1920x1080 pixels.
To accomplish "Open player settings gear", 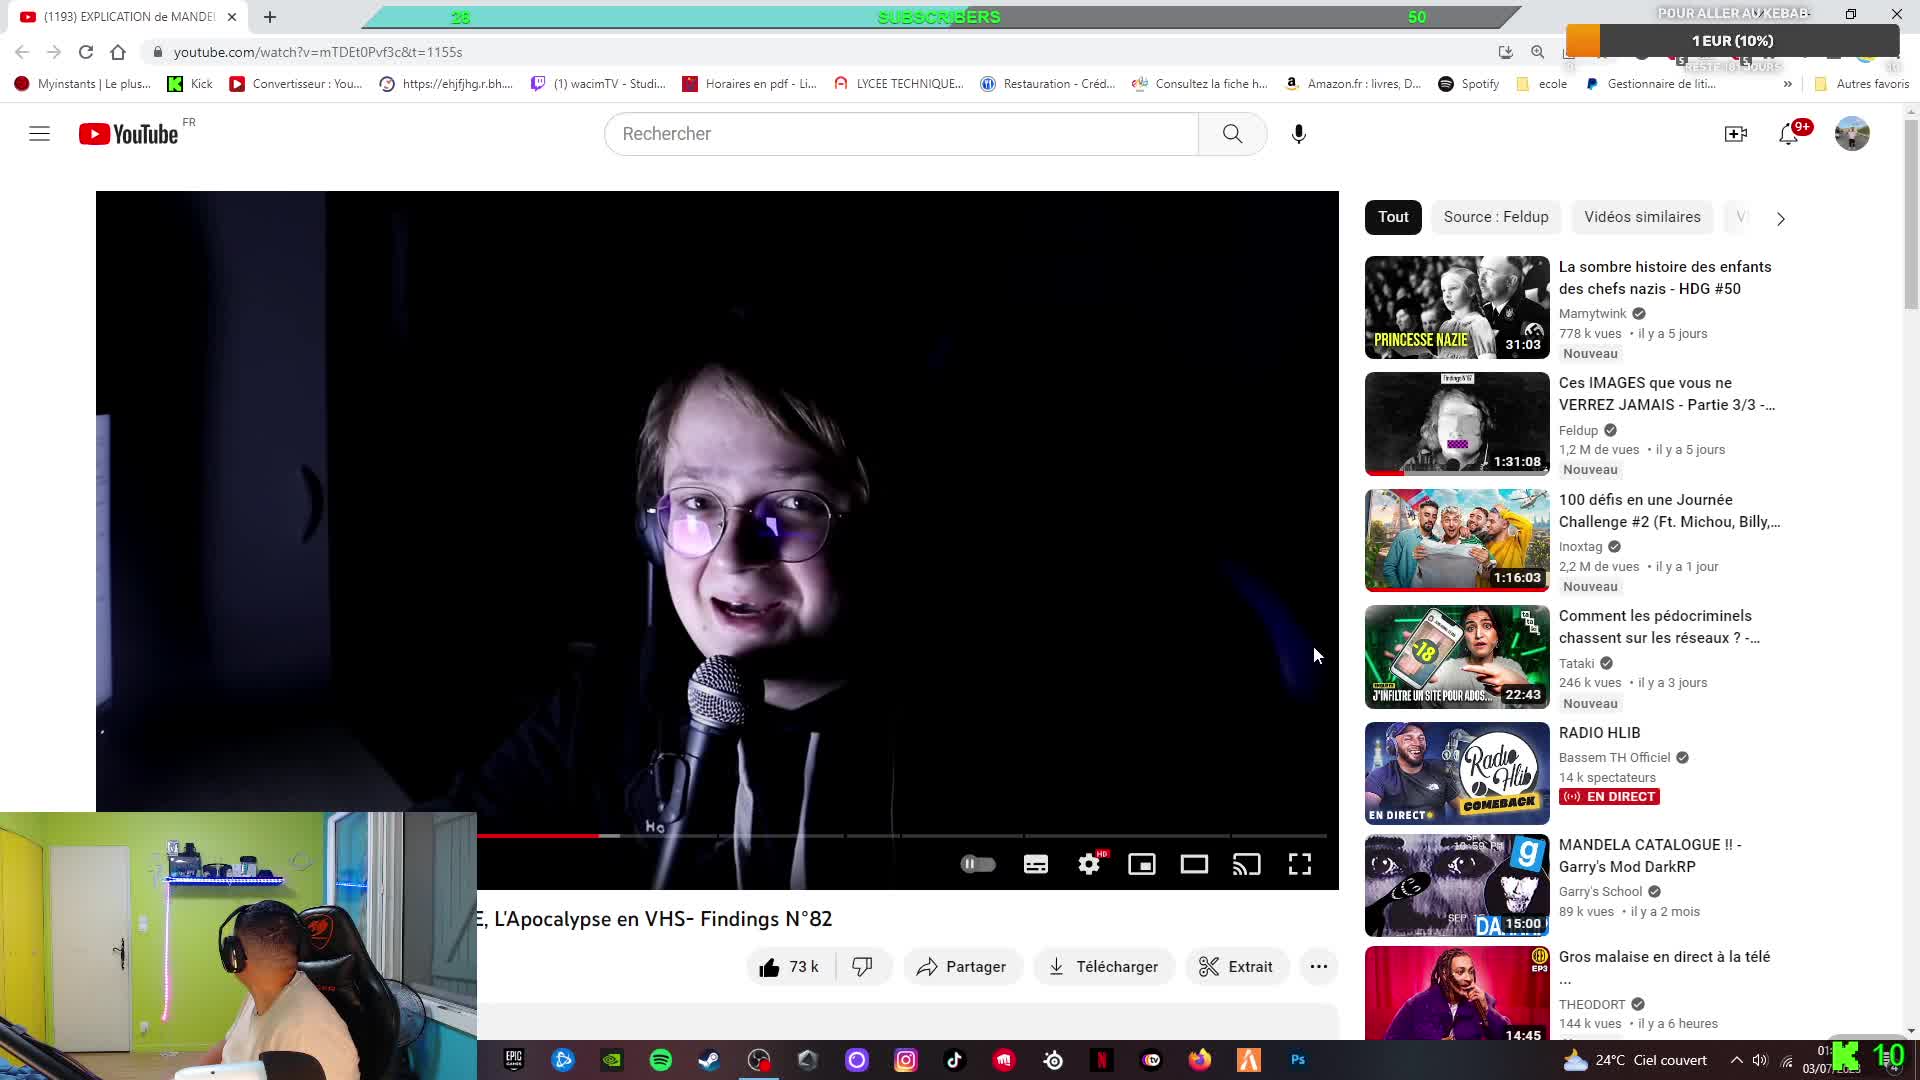I will pyautogui.click(x=1089, y=864).
